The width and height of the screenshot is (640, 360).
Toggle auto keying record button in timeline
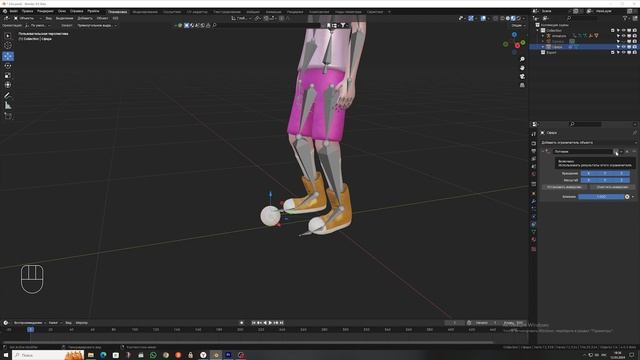(242, 323)
